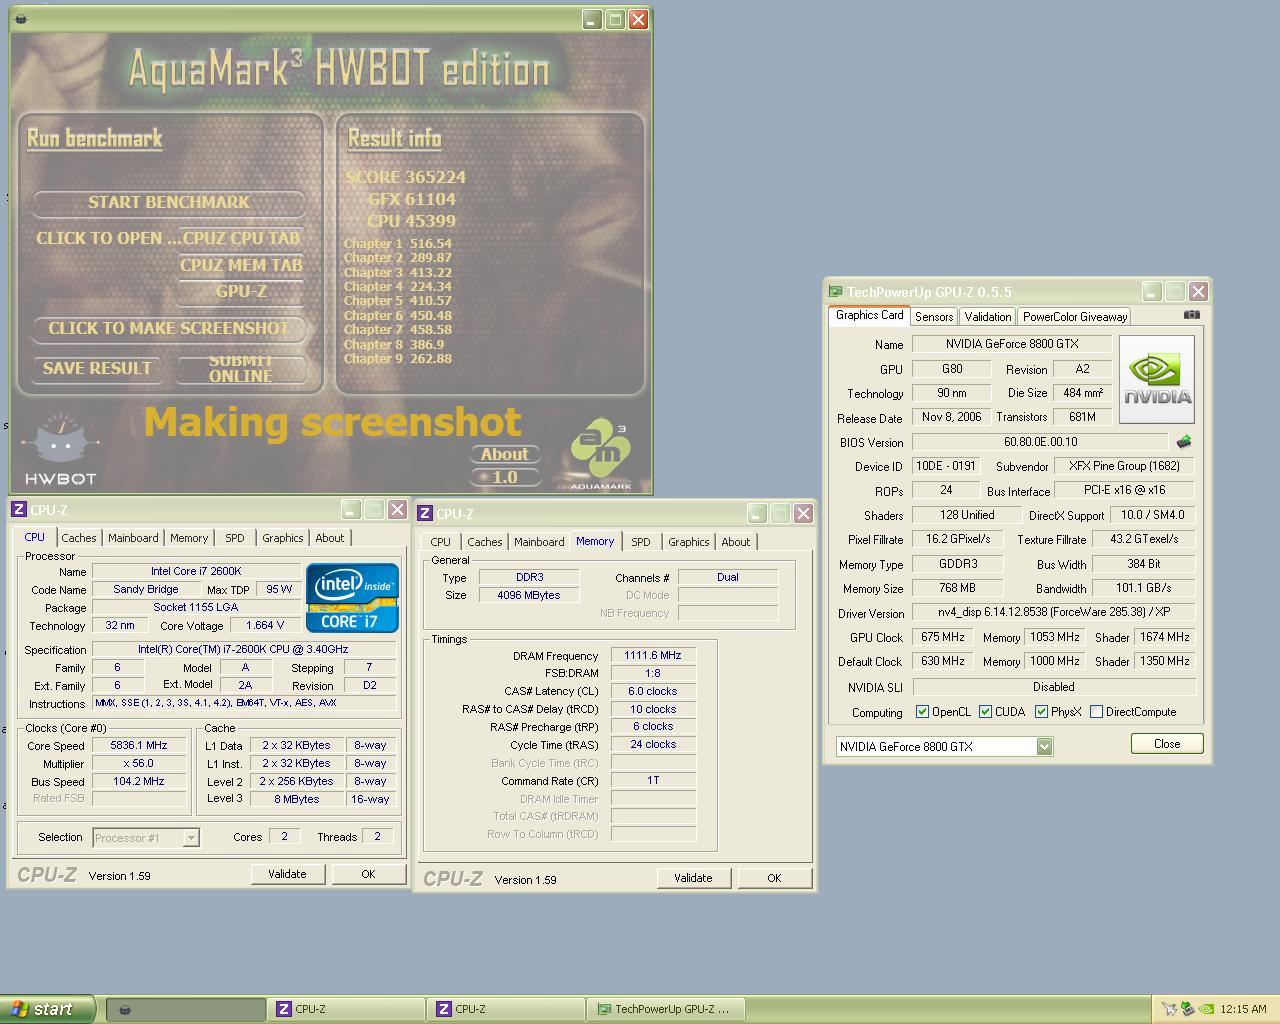The width and height of the screenshot is (1280, 1024).
Task: Click START BENCHMARK in AquaMark
Action: tap(169, 202)
